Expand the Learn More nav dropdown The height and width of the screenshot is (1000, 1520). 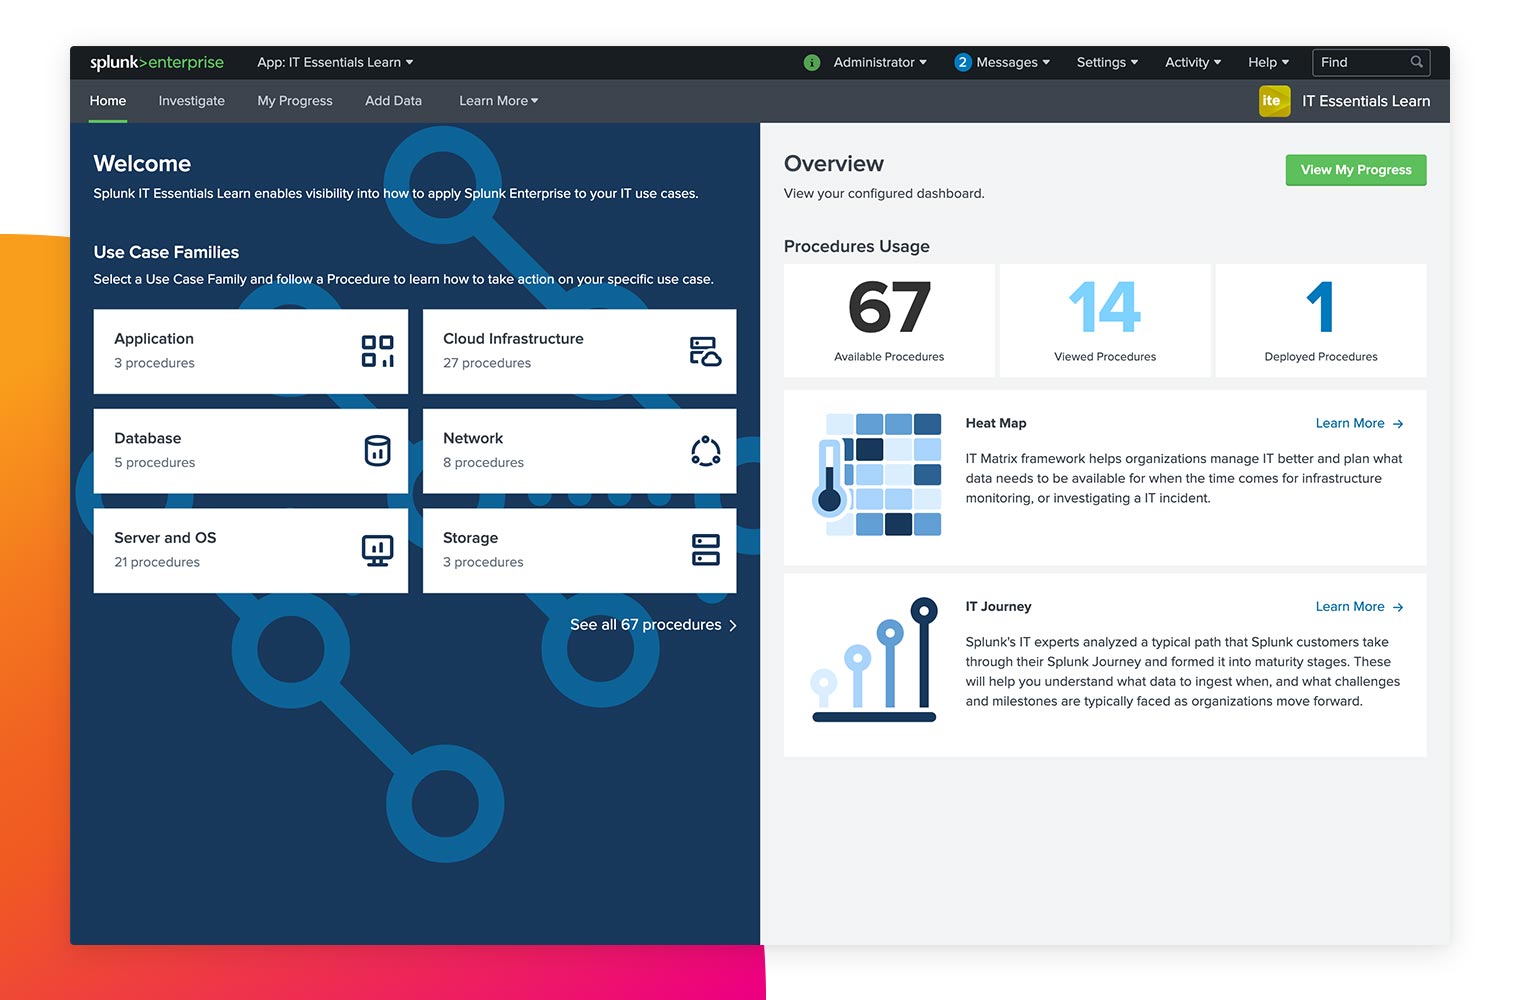point(498,101)
